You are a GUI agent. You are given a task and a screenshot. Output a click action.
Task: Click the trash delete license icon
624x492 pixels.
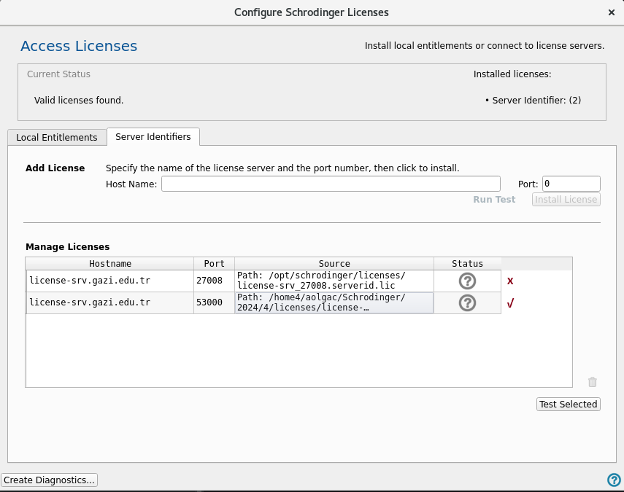[x=592, y=382]
